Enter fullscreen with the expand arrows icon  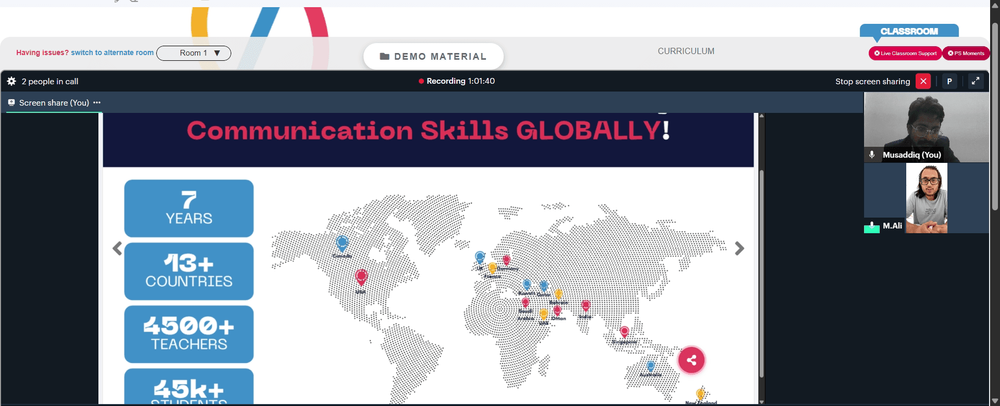(x=975, y=82)
